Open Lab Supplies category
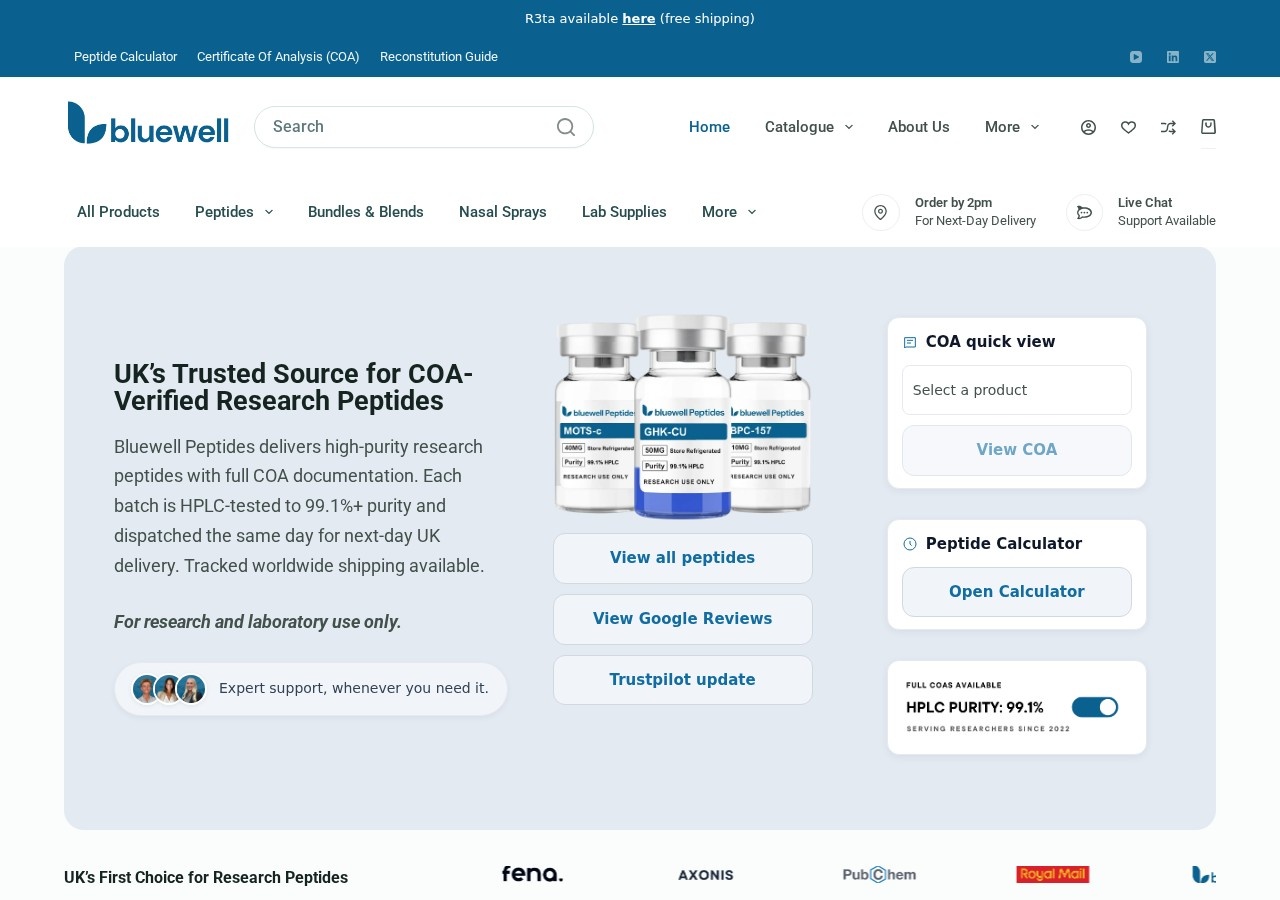 pos(624,212)
